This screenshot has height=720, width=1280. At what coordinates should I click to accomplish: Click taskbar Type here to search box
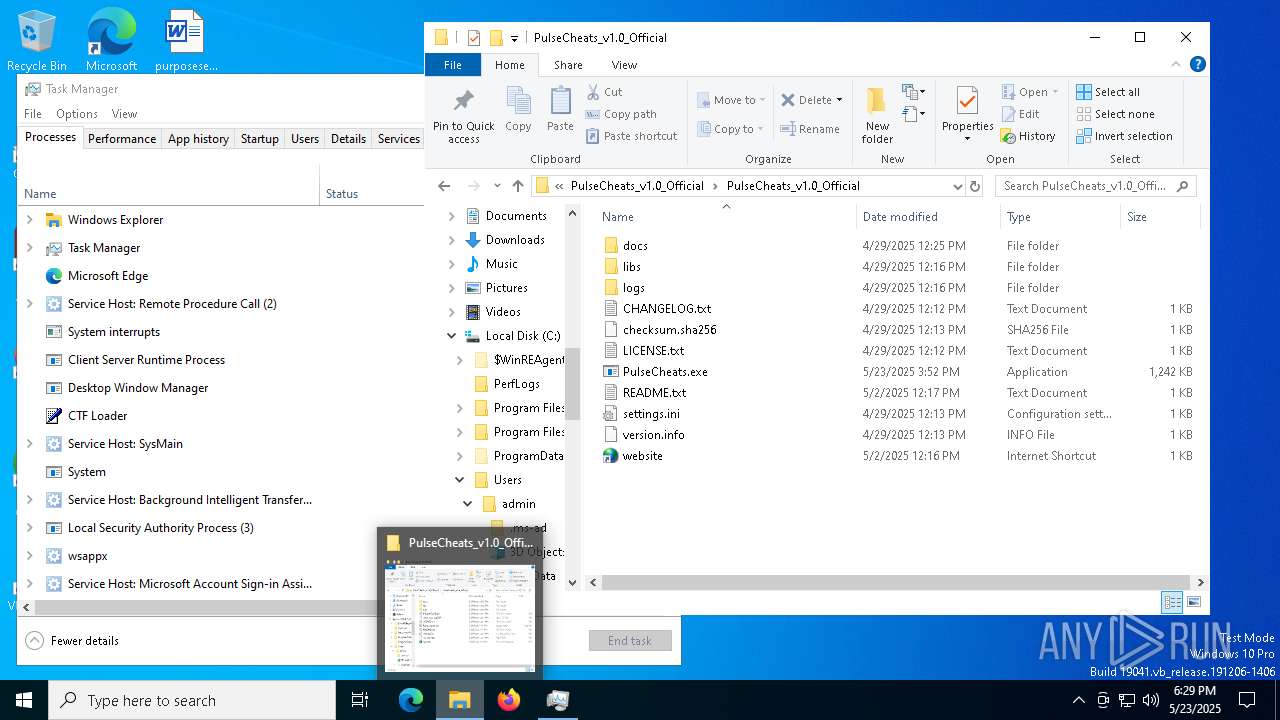coord(192,700)
